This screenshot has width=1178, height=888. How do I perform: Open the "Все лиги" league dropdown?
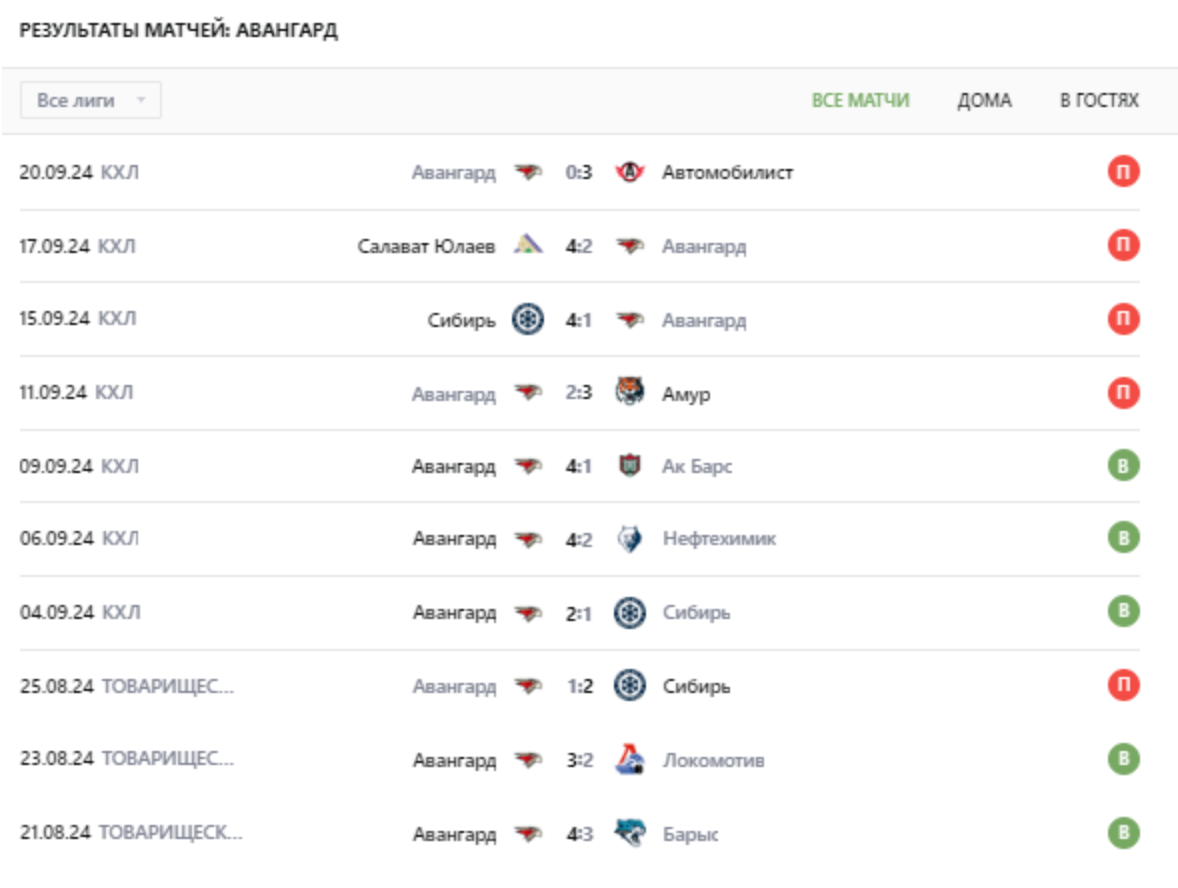coord(91,101)
